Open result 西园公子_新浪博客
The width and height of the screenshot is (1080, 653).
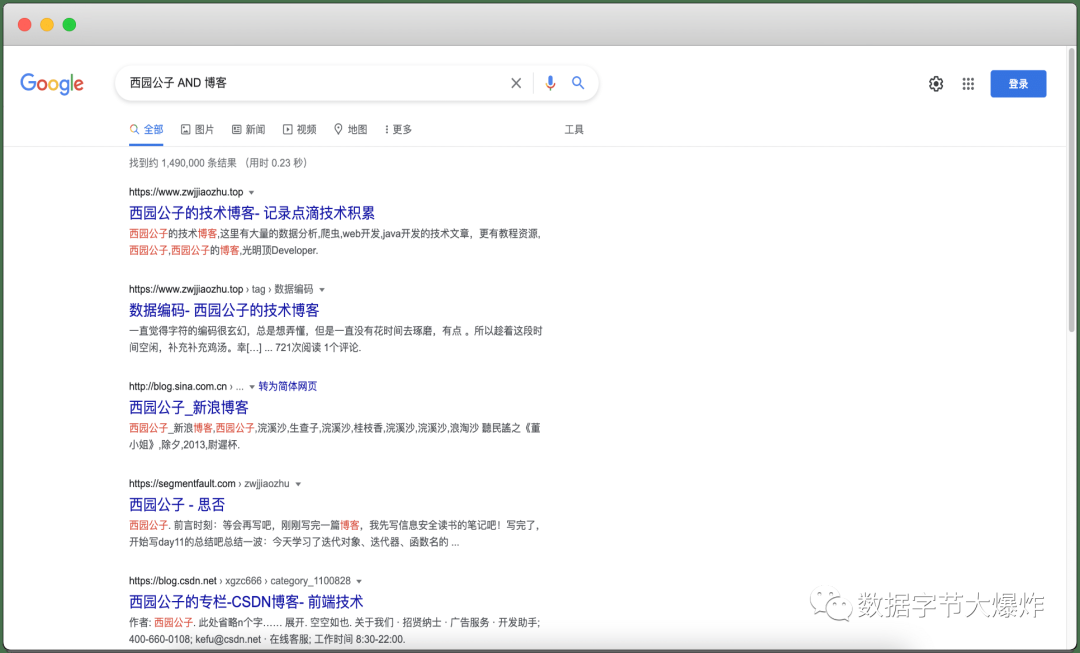(189, 407)
